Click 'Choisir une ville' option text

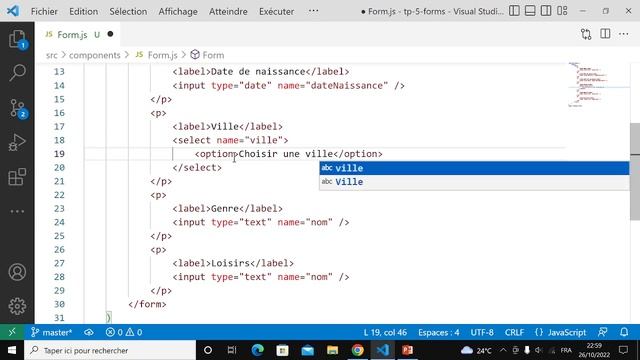point(286,154)
